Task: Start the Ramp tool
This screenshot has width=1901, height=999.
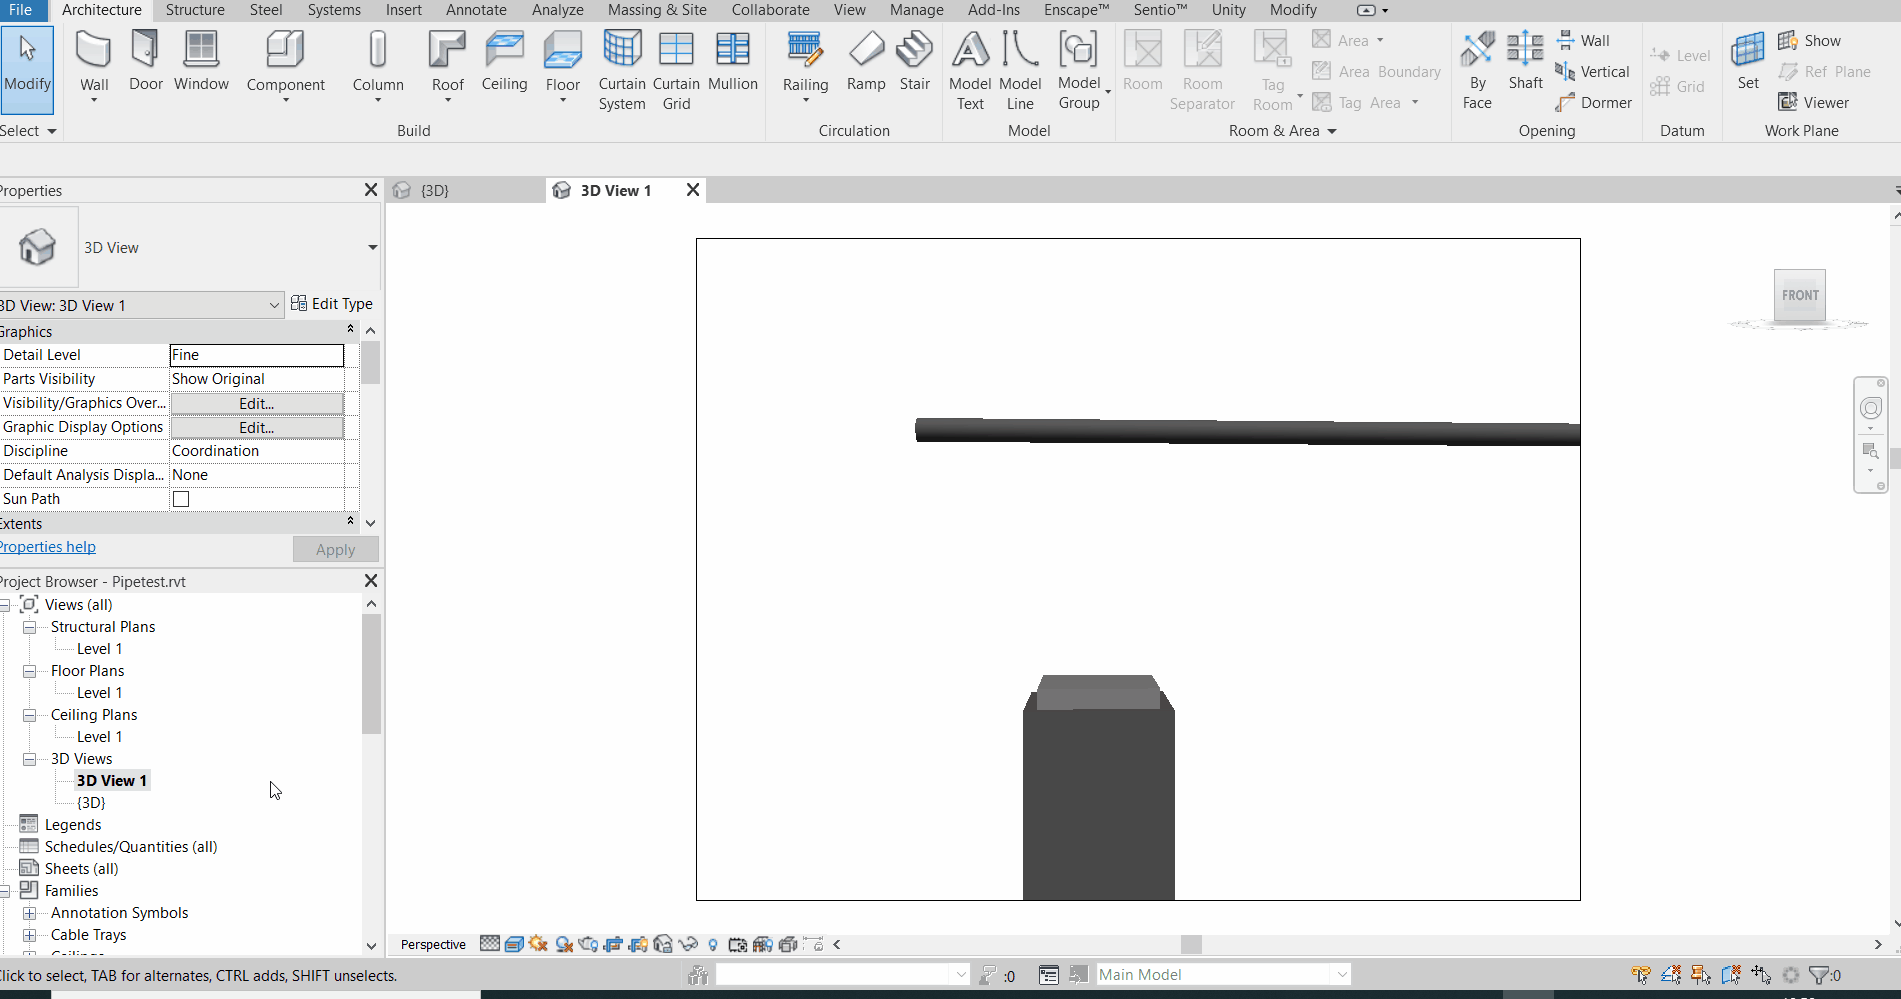Action: tap(866, 62)
